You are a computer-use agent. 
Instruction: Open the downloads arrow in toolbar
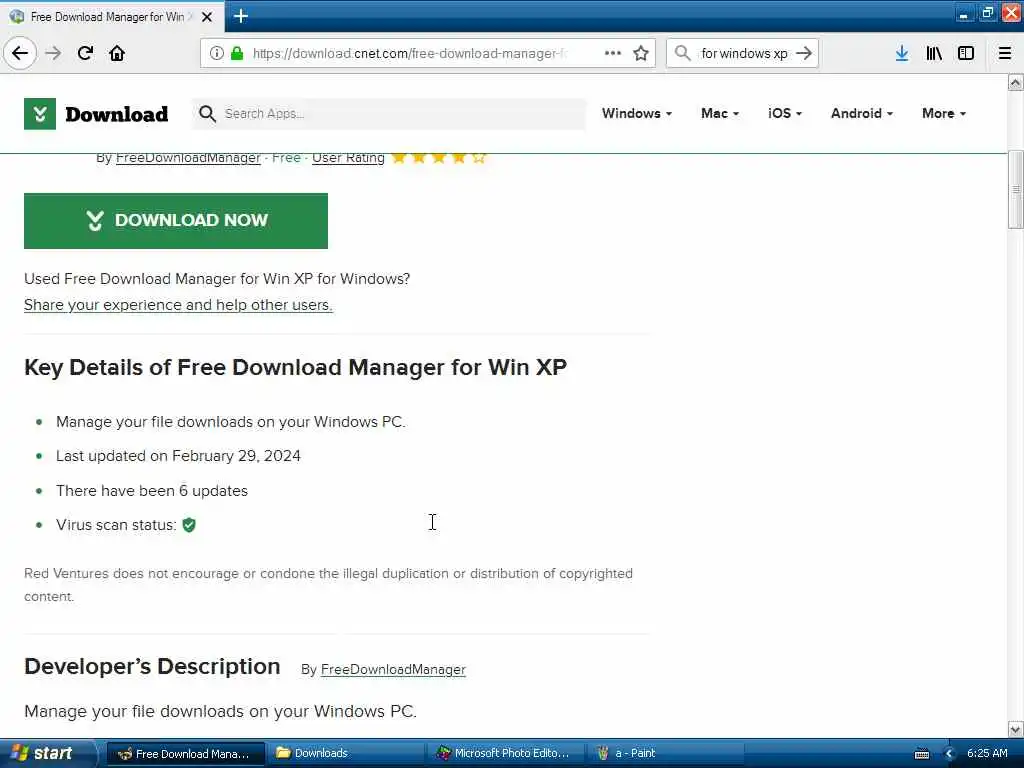[x=902, y=53]
